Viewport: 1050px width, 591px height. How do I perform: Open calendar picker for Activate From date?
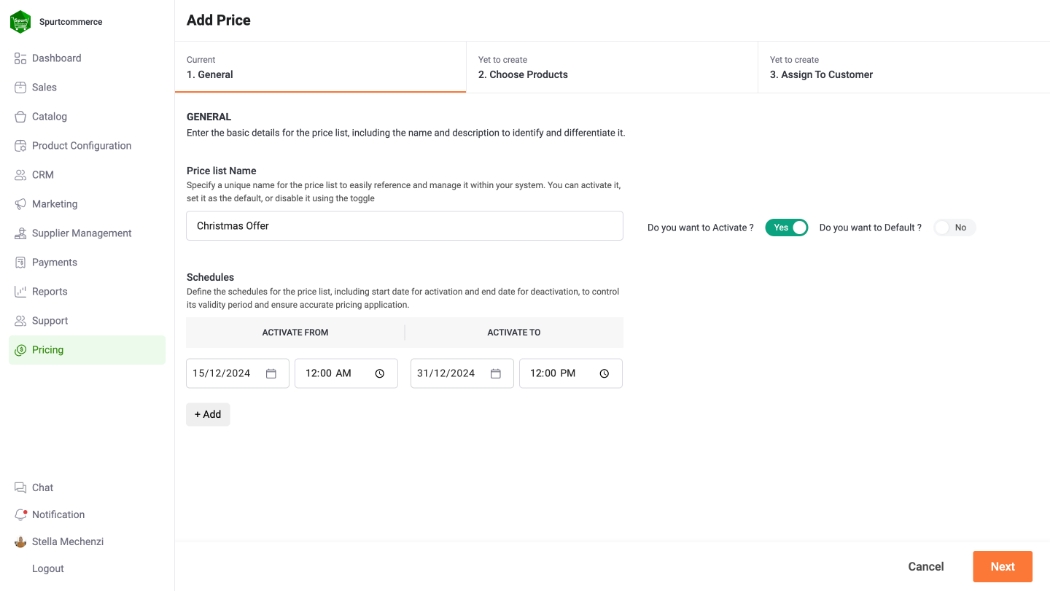(x=271, y=373)
